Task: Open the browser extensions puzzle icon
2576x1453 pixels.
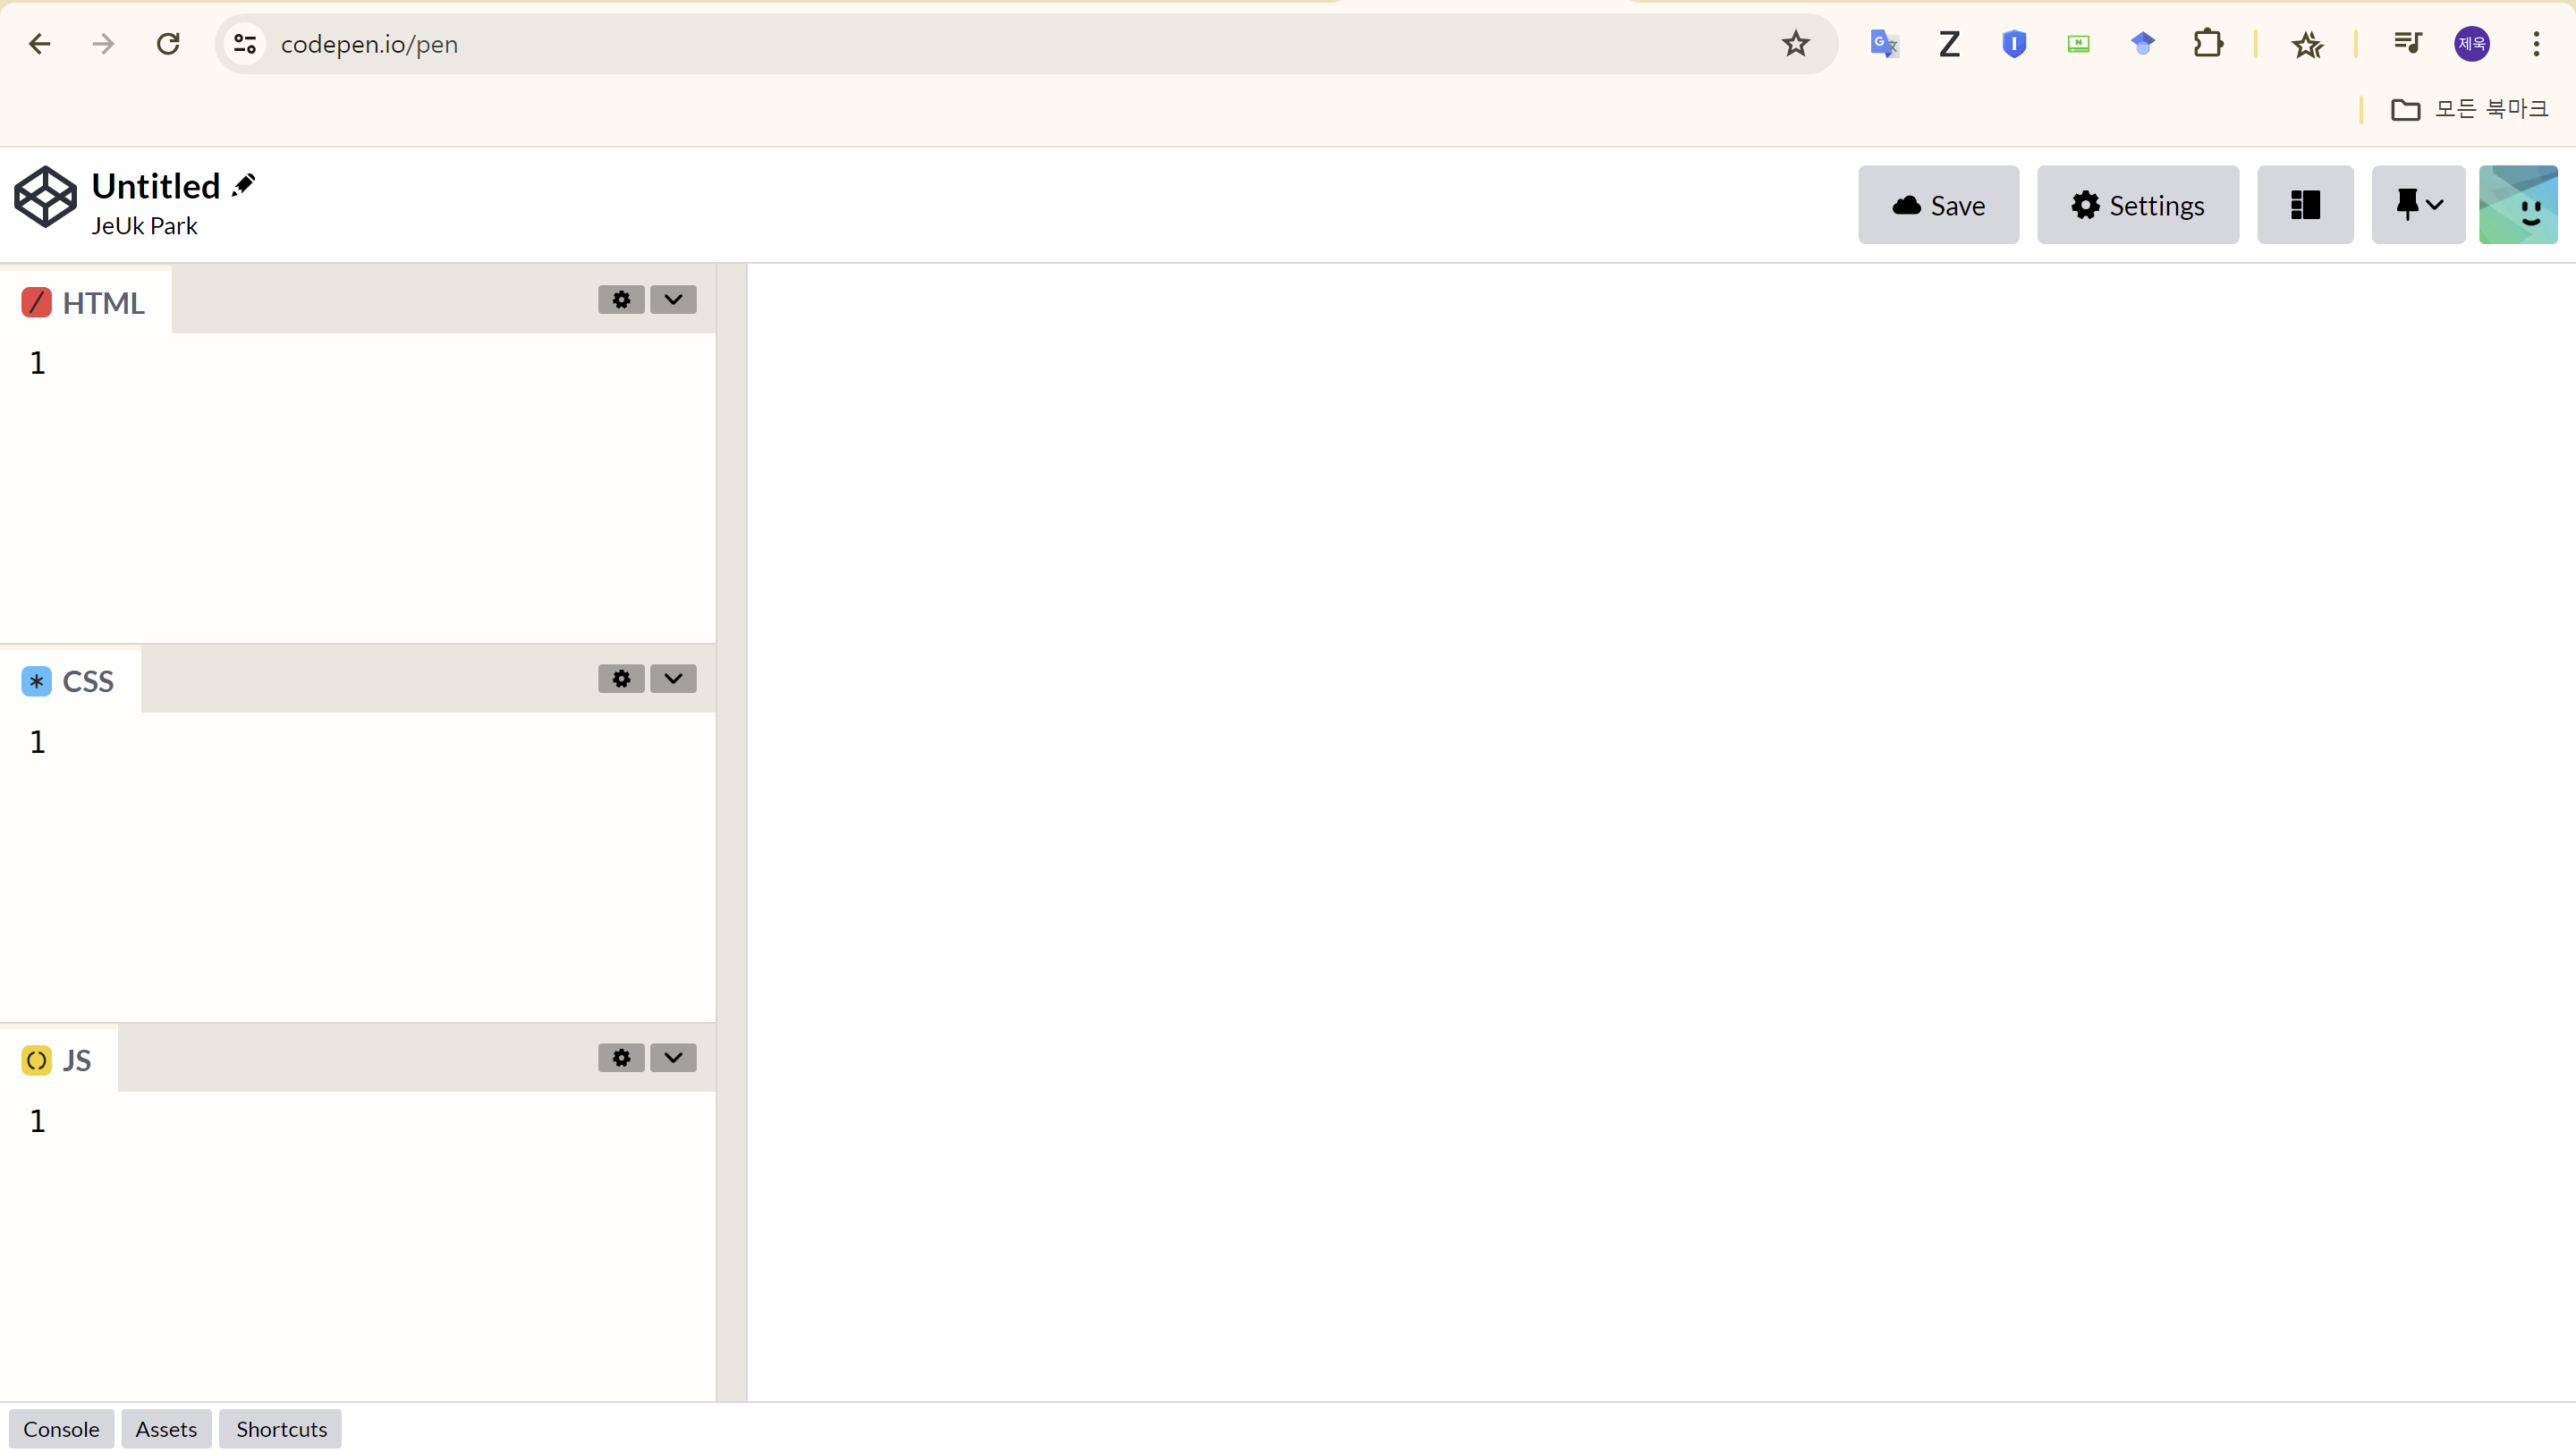Action: (x=2207, y=44)
